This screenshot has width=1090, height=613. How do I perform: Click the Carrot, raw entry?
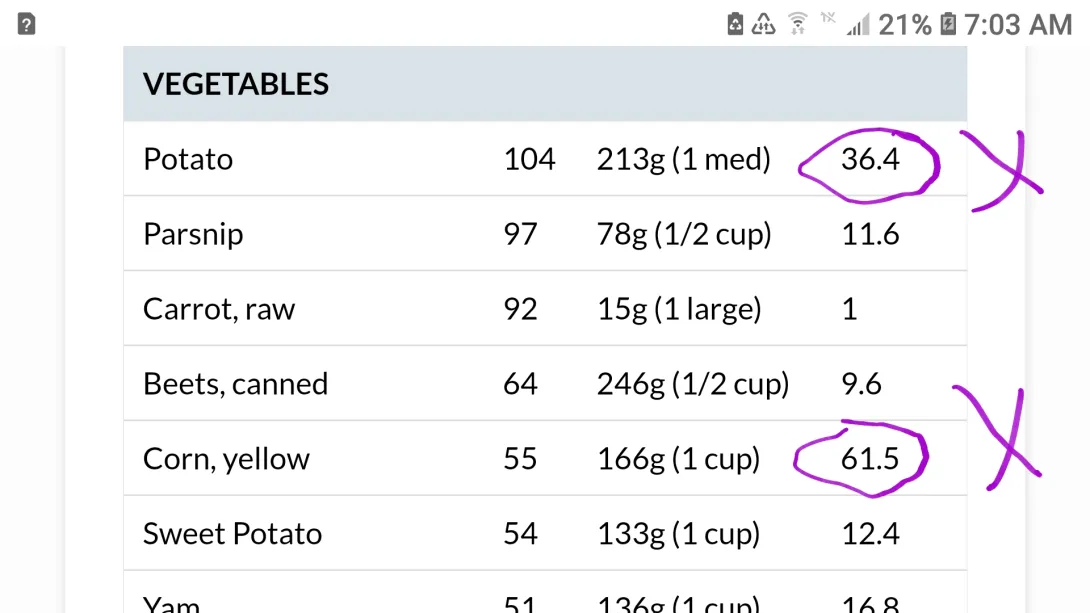click(219, 309)
